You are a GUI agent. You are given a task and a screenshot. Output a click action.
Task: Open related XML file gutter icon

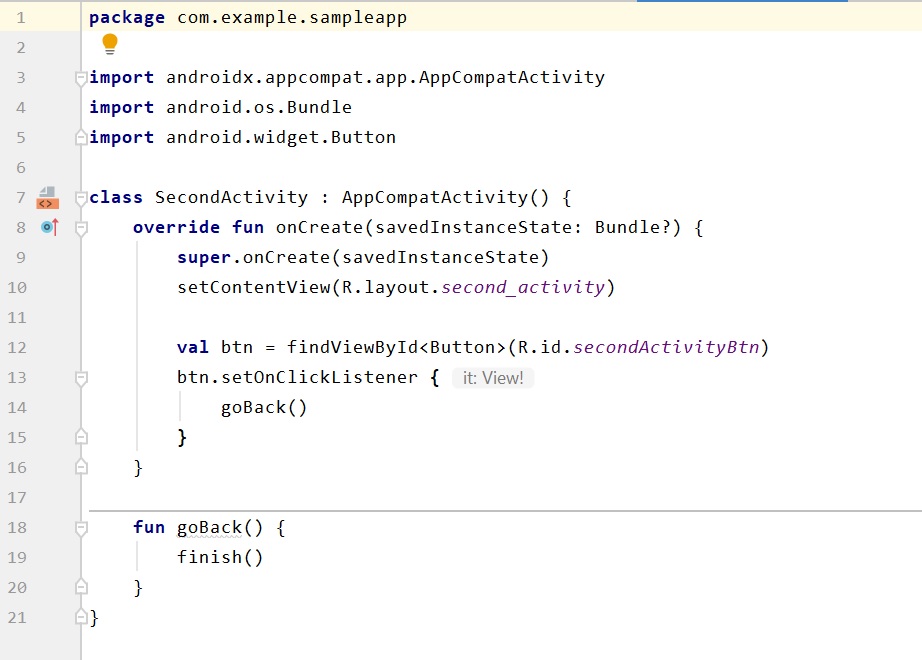[x=47, y=198]
